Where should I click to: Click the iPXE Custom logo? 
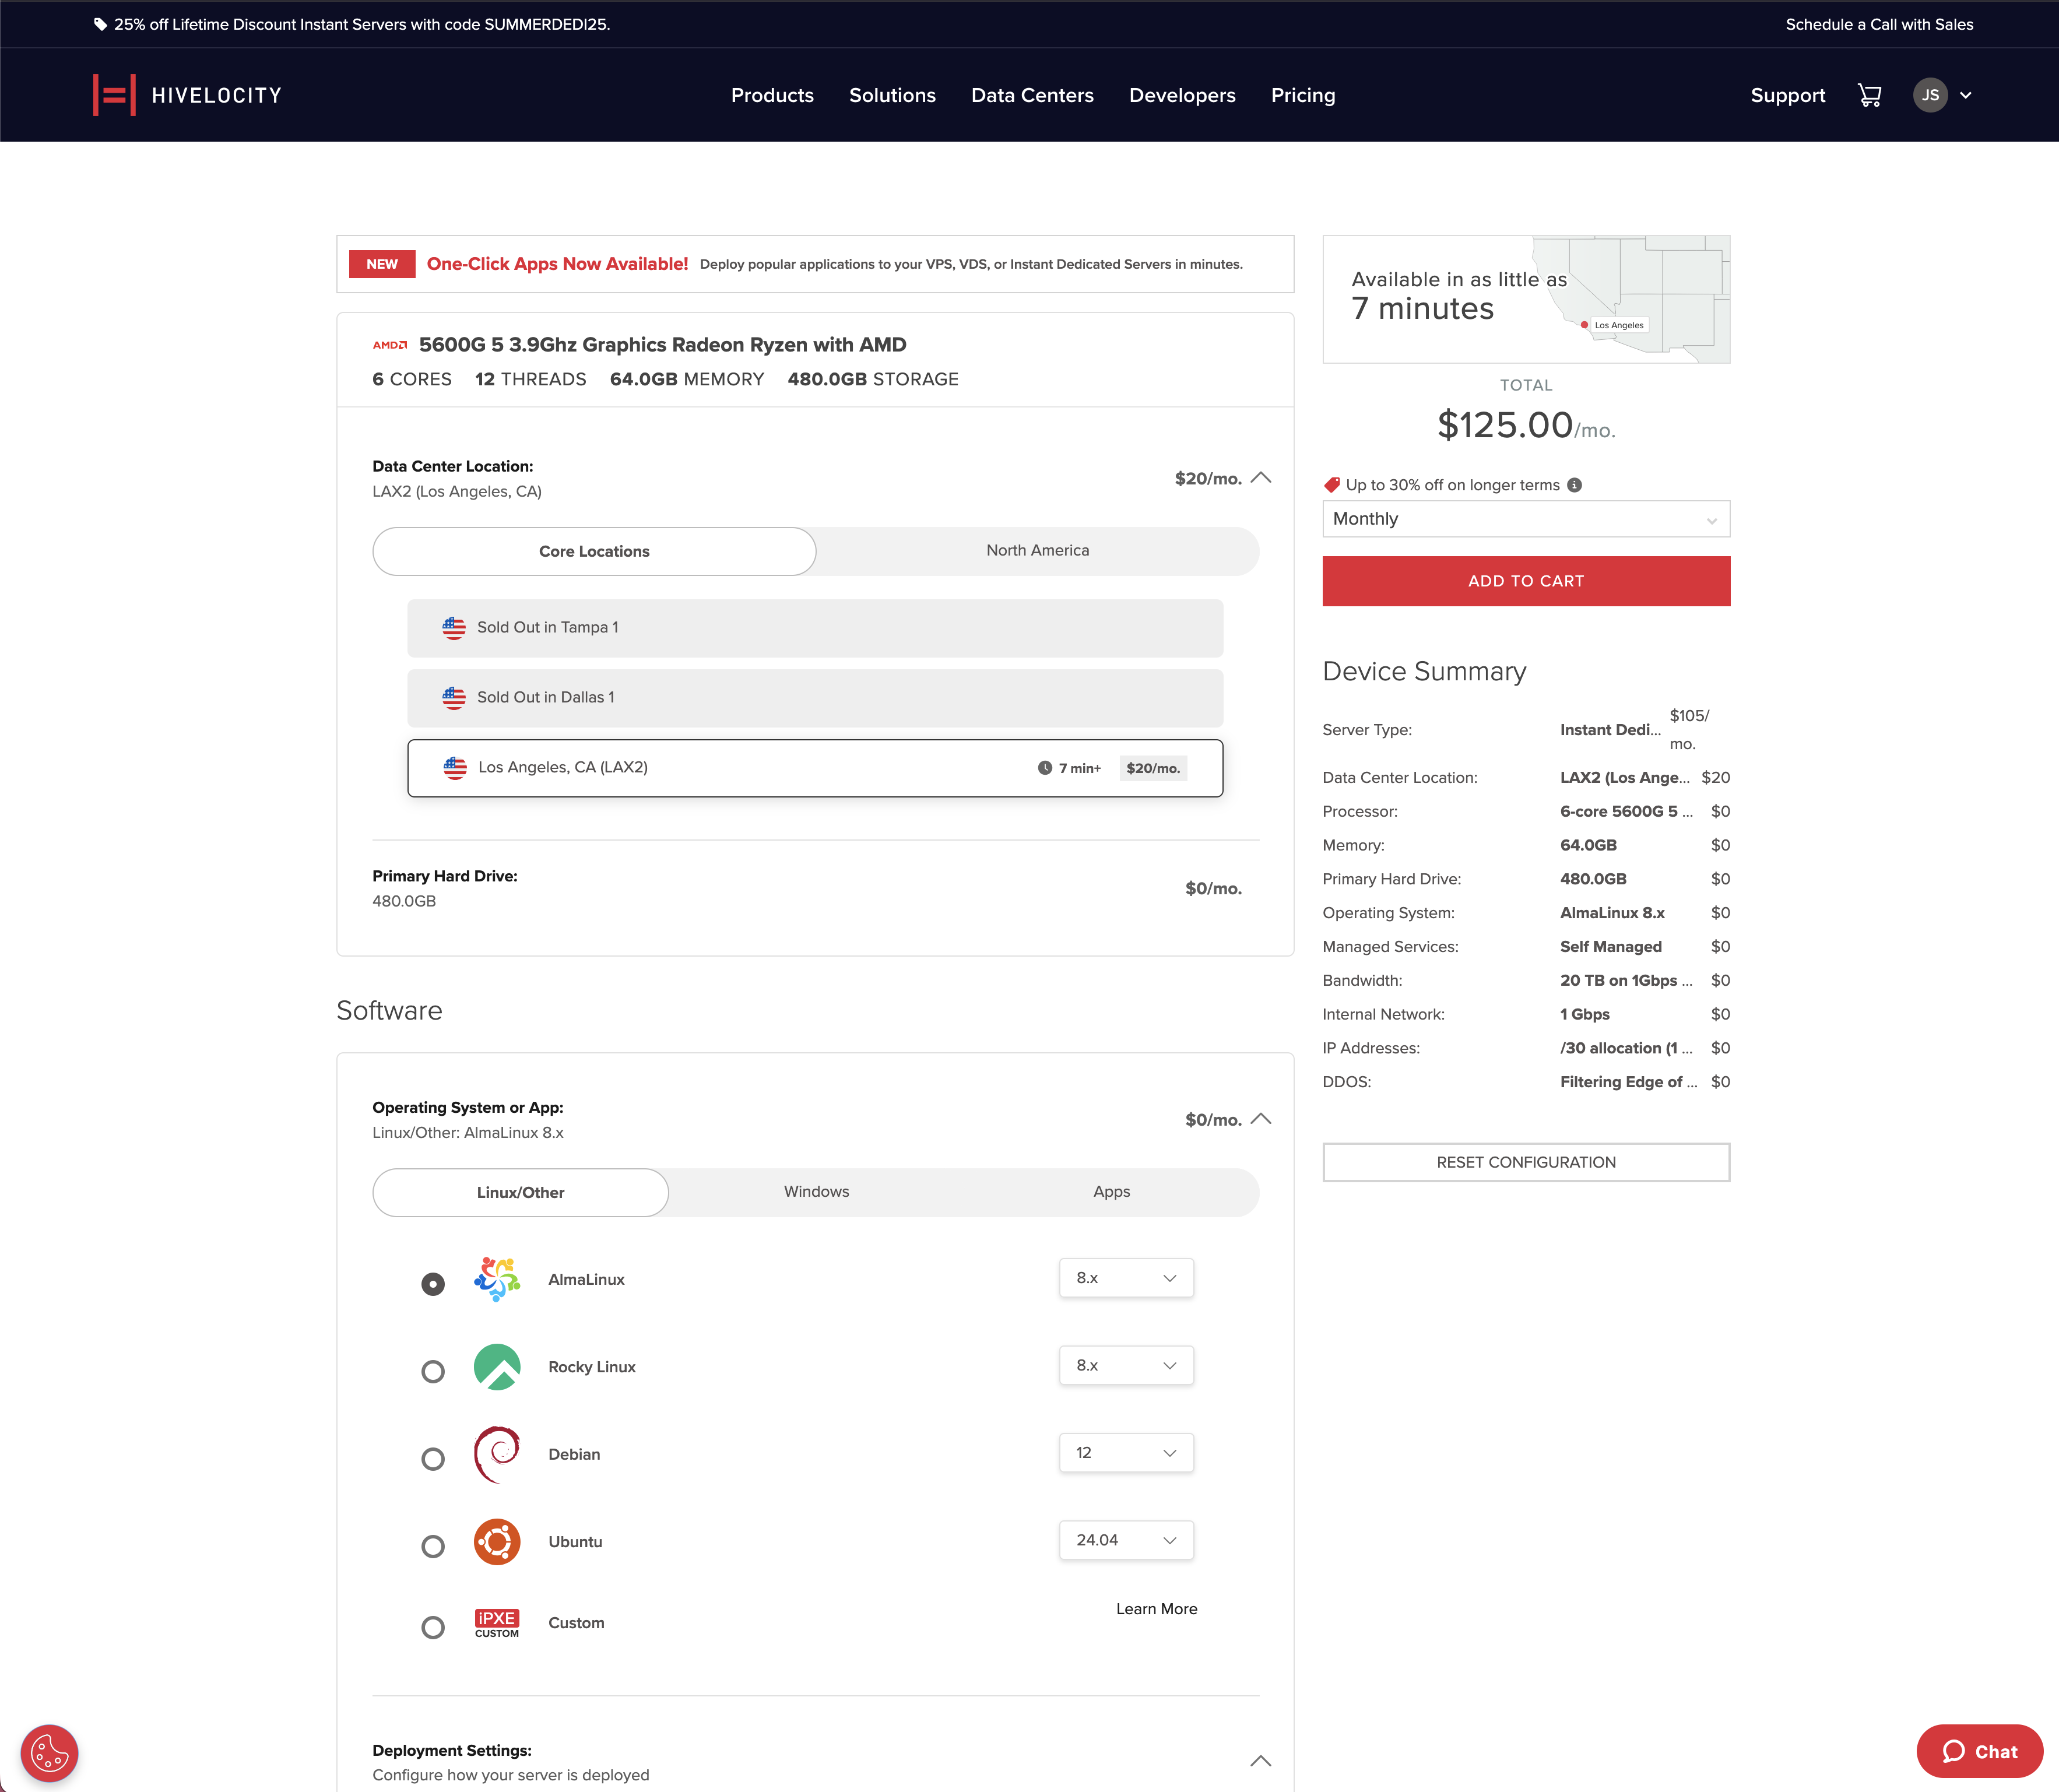click(x=497, y=1623)
